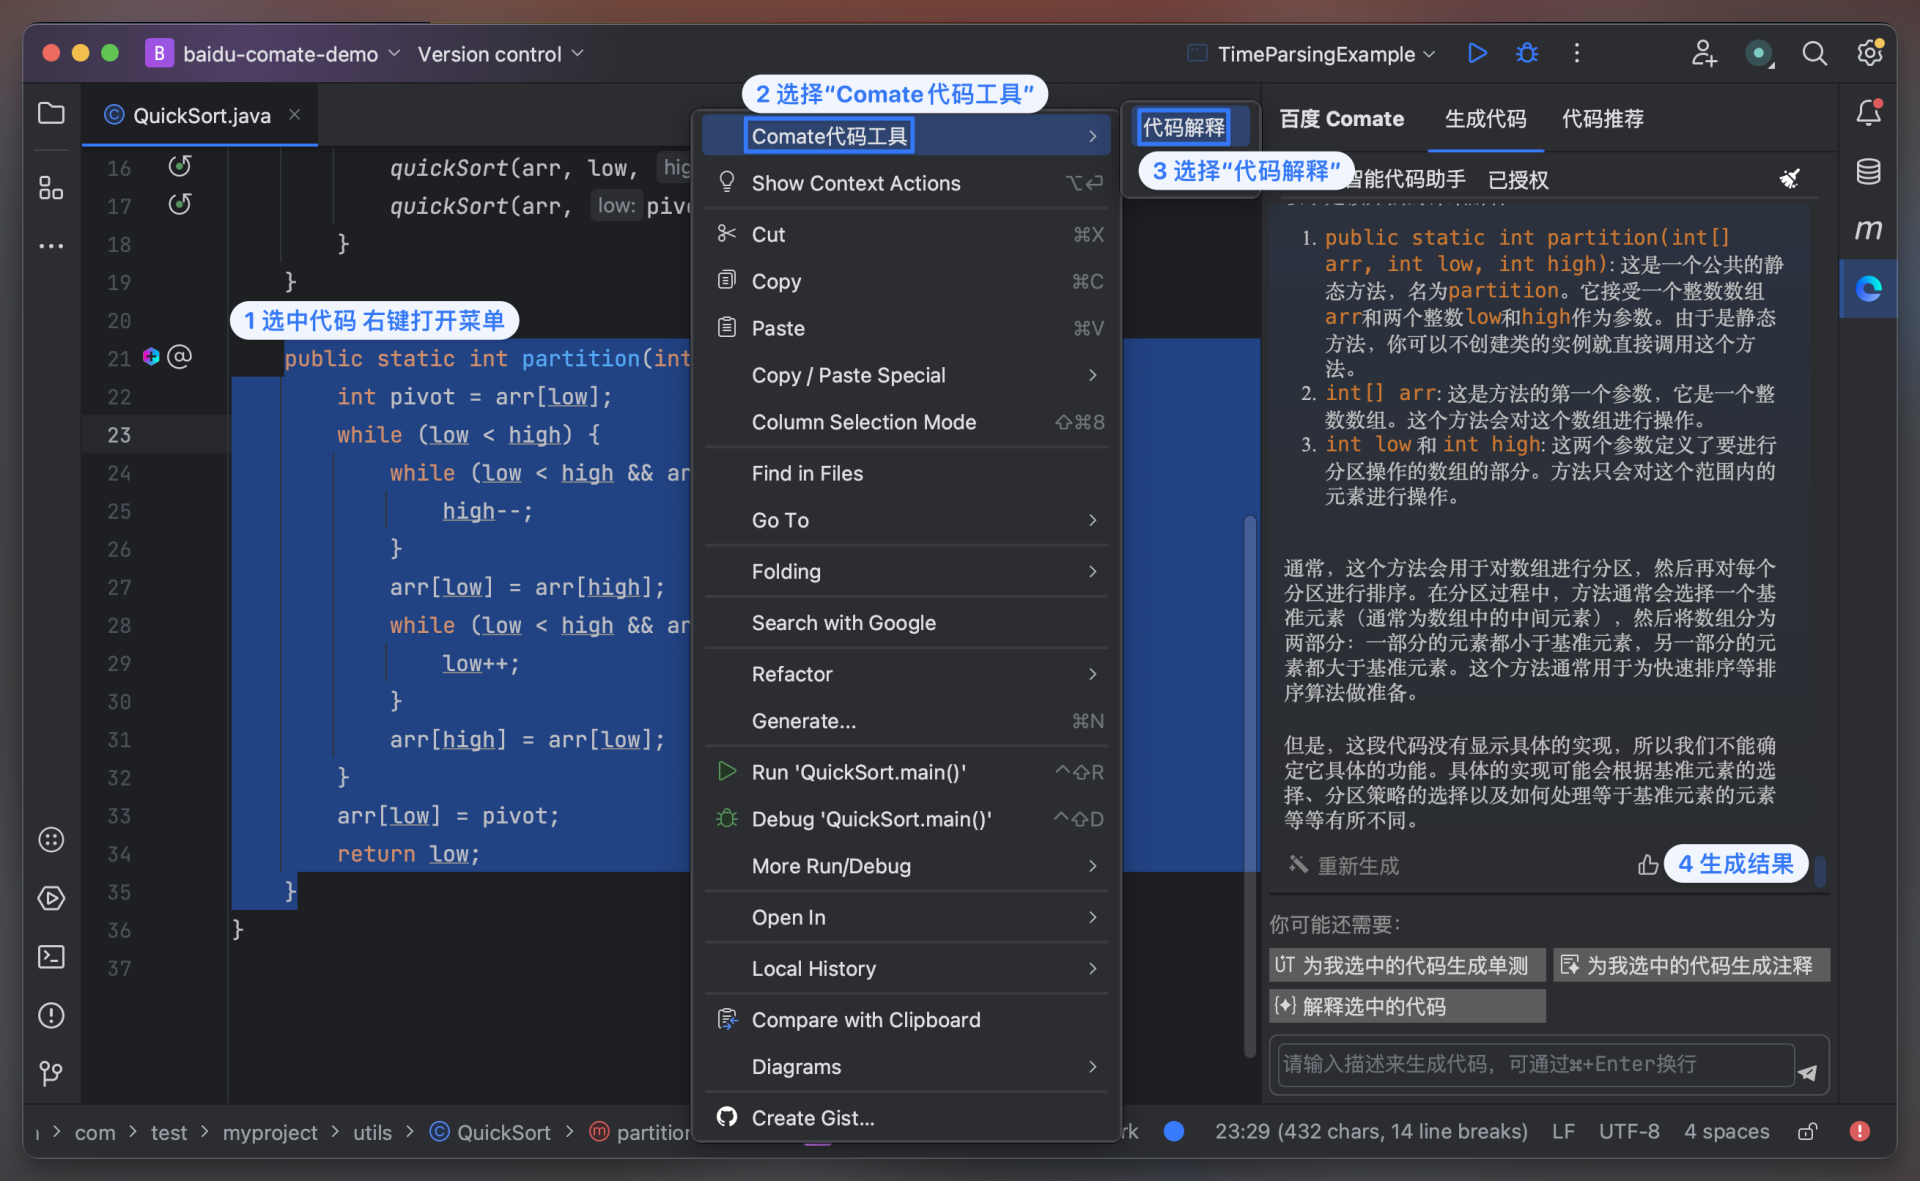Send prompt with paper plane icon
Screen dimensions: 1920x1181
(1808, 1073)
